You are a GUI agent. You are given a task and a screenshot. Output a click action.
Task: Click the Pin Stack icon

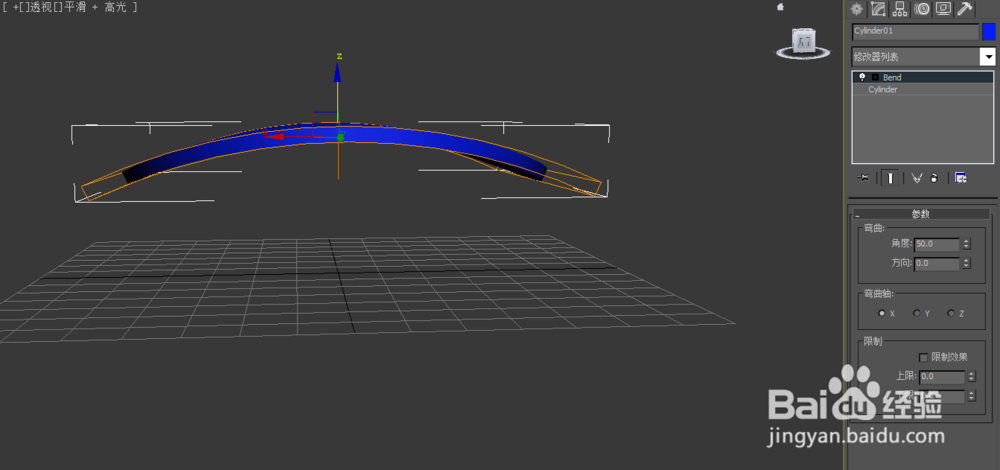click(x=864, y=178)
